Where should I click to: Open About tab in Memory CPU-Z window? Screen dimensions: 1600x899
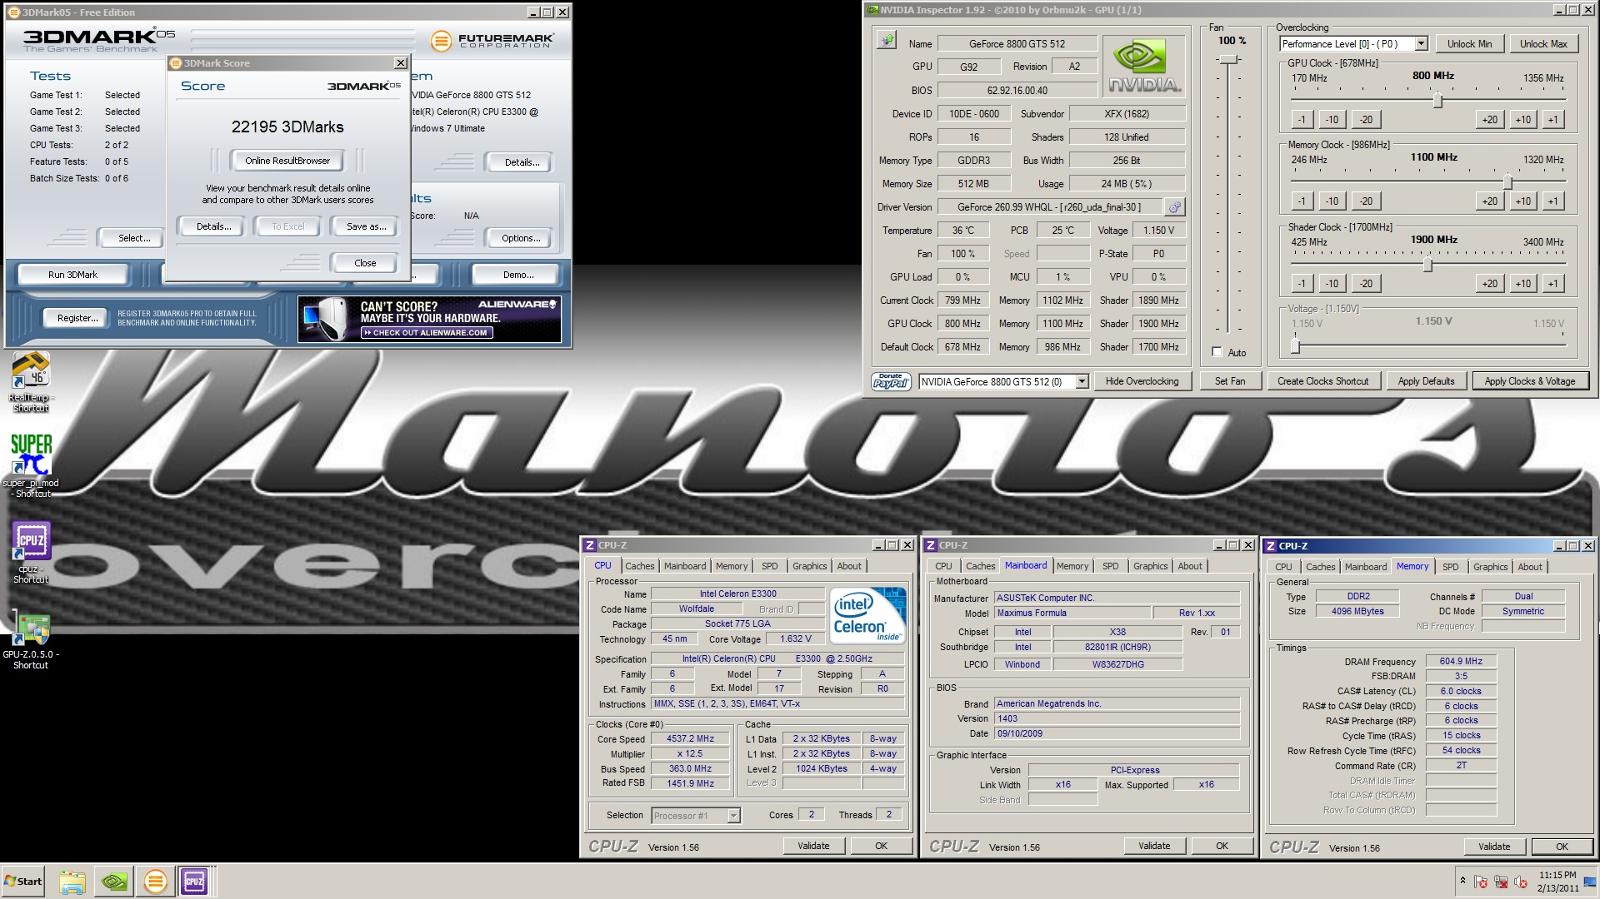point(1530,567)
